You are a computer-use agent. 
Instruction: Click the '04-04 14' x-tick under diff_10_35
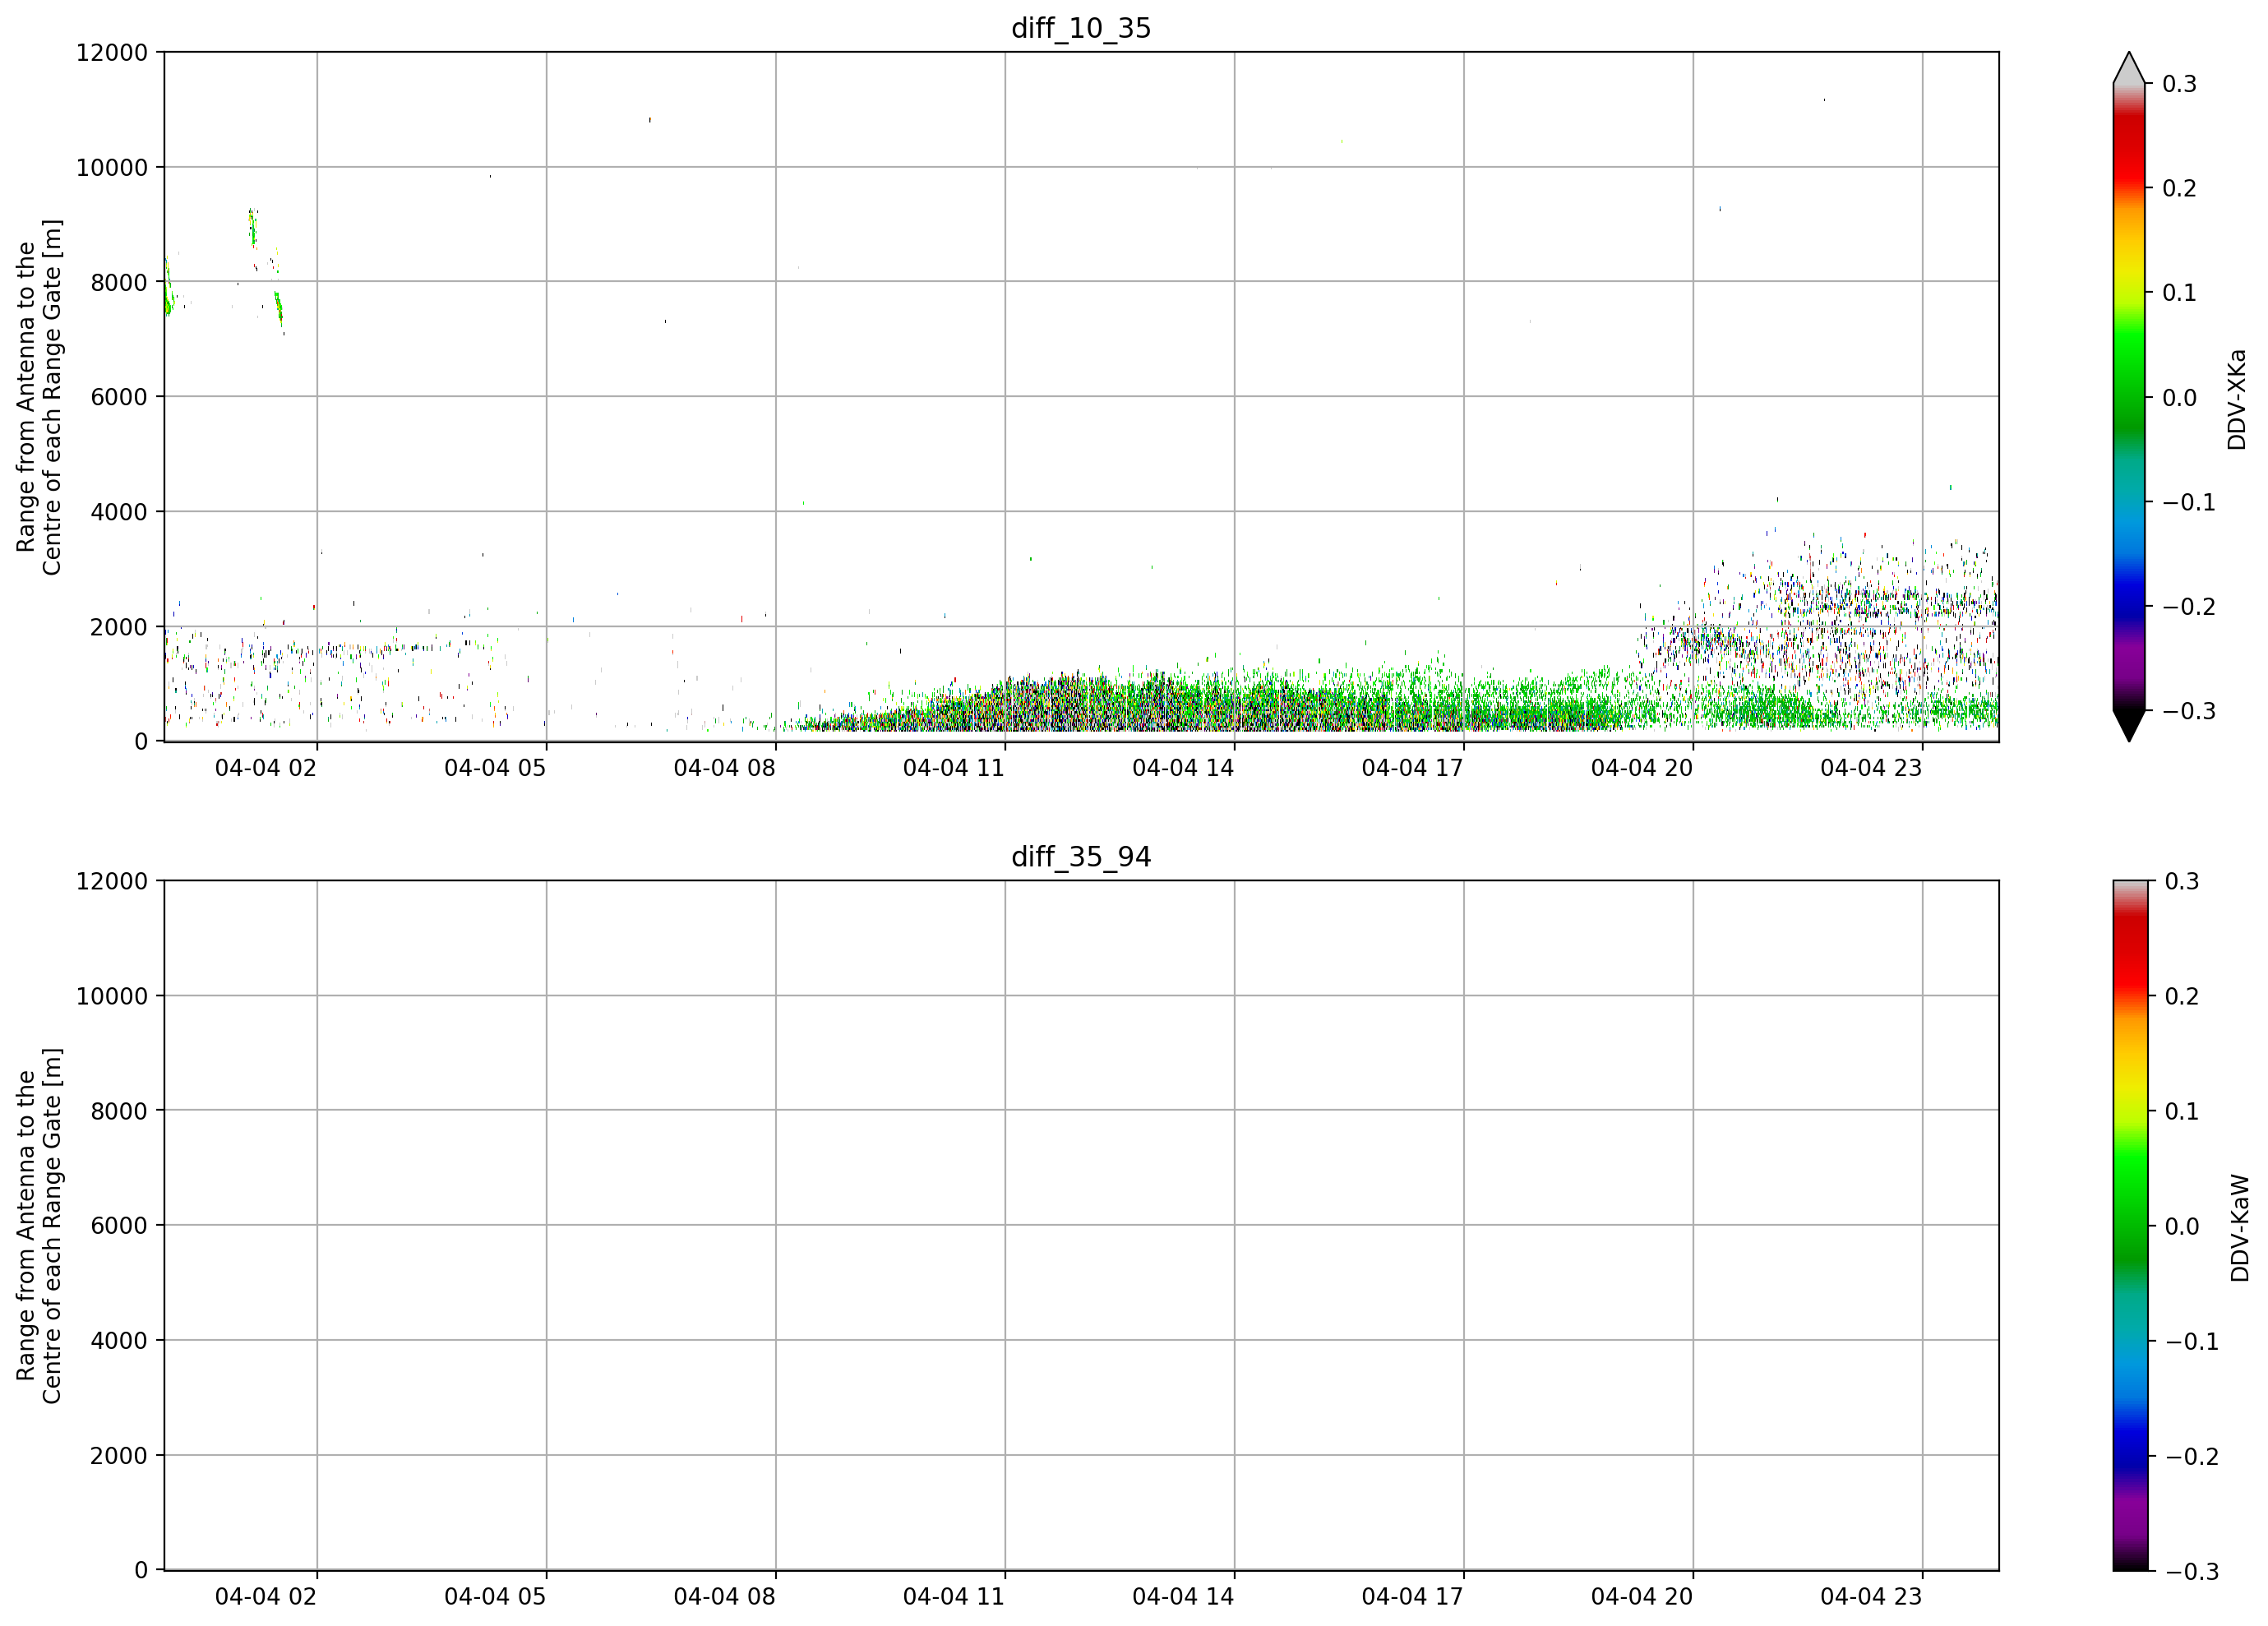[1183, 768]
